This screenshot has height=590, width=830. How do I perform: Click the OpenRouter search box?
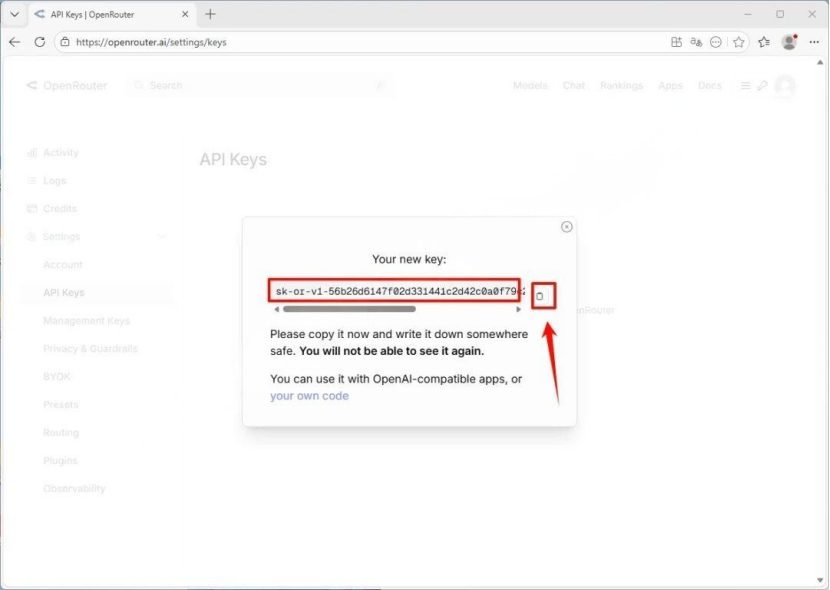(x=259, y=85)
